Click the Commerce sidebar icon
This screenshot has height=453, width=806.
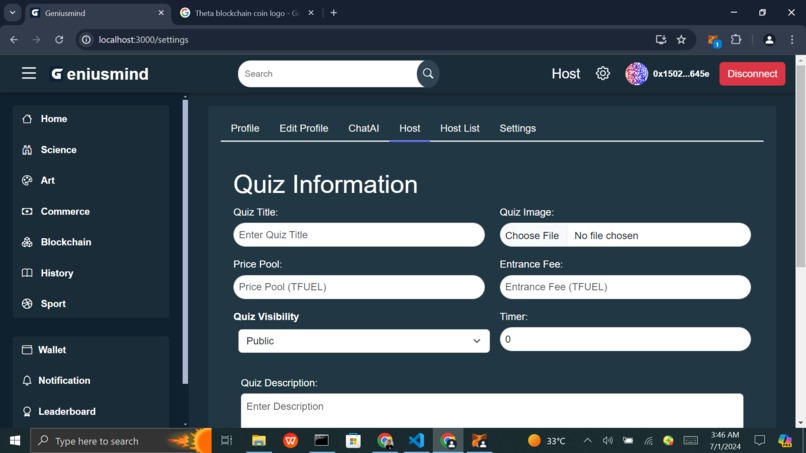27,211
